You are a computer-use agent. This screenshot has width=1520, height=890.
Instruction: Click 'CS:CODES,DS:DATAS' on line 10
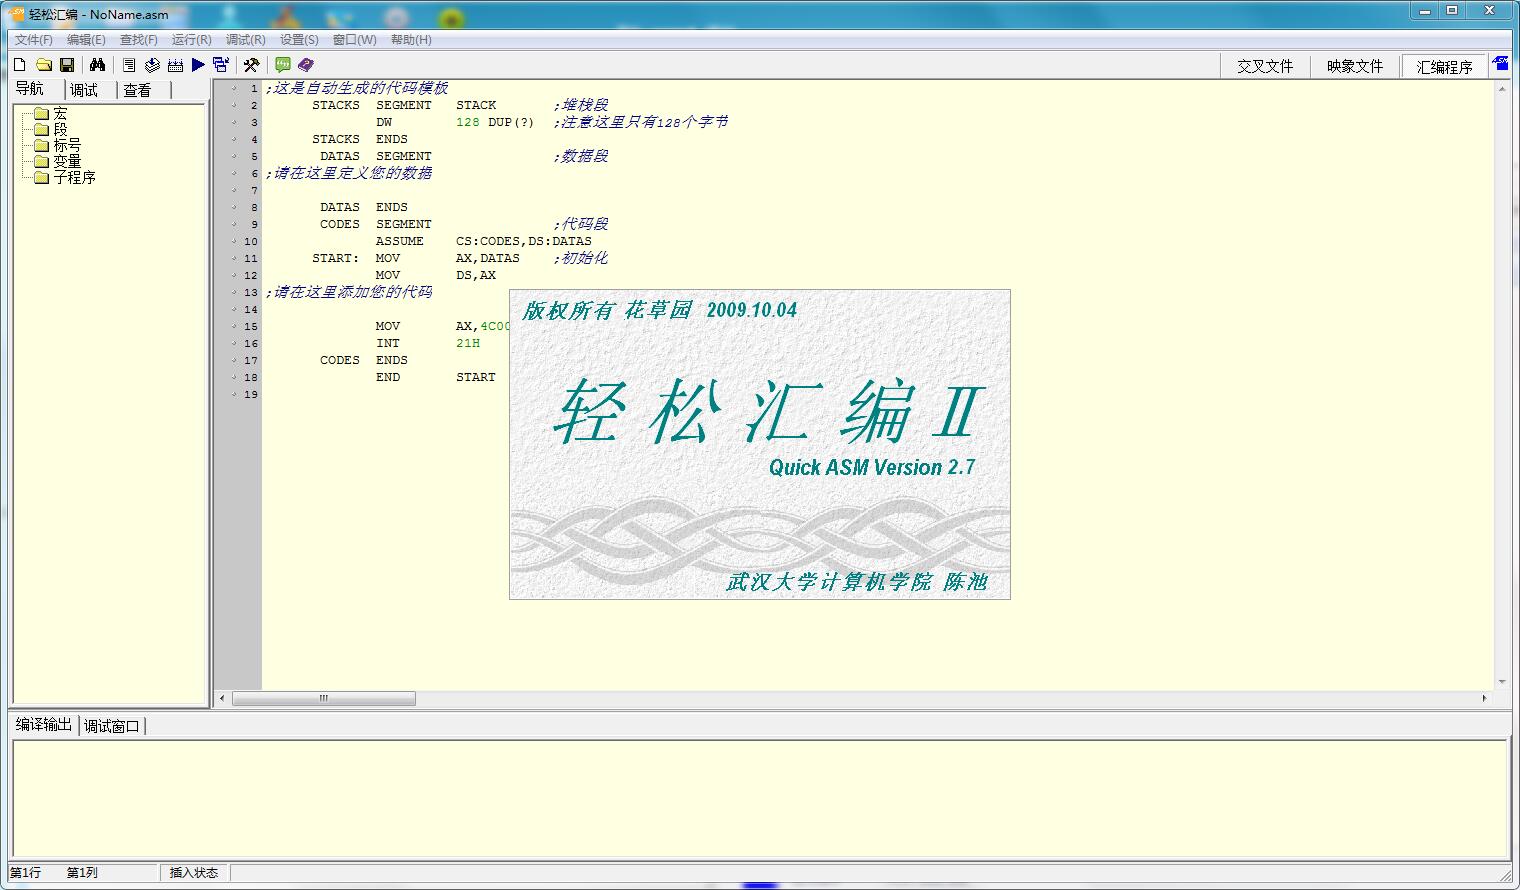[x=524, y=241]
